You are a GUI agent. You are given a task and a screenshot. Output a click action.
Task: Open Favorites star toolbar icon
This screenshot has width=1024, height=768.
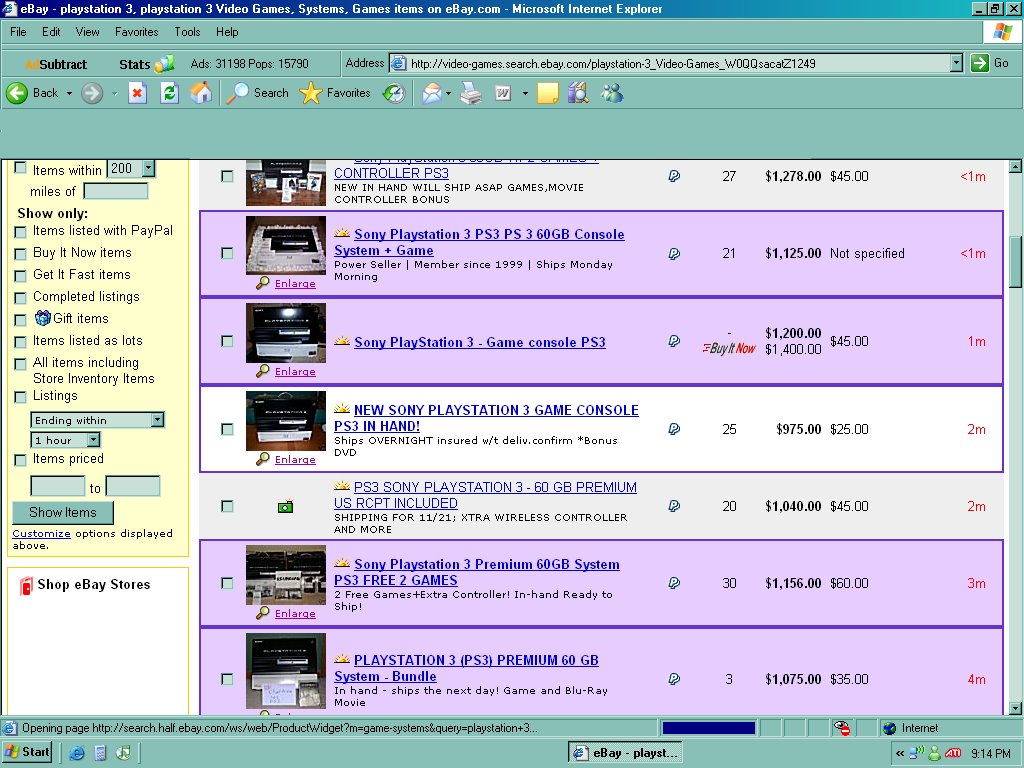pyautogui.click(x=310, y=93)
